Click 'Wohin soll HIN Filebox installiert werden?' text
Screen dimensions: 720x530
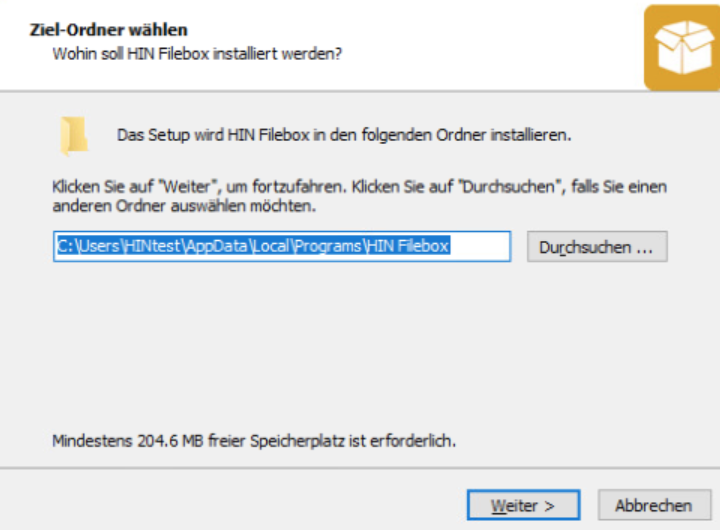197,54
